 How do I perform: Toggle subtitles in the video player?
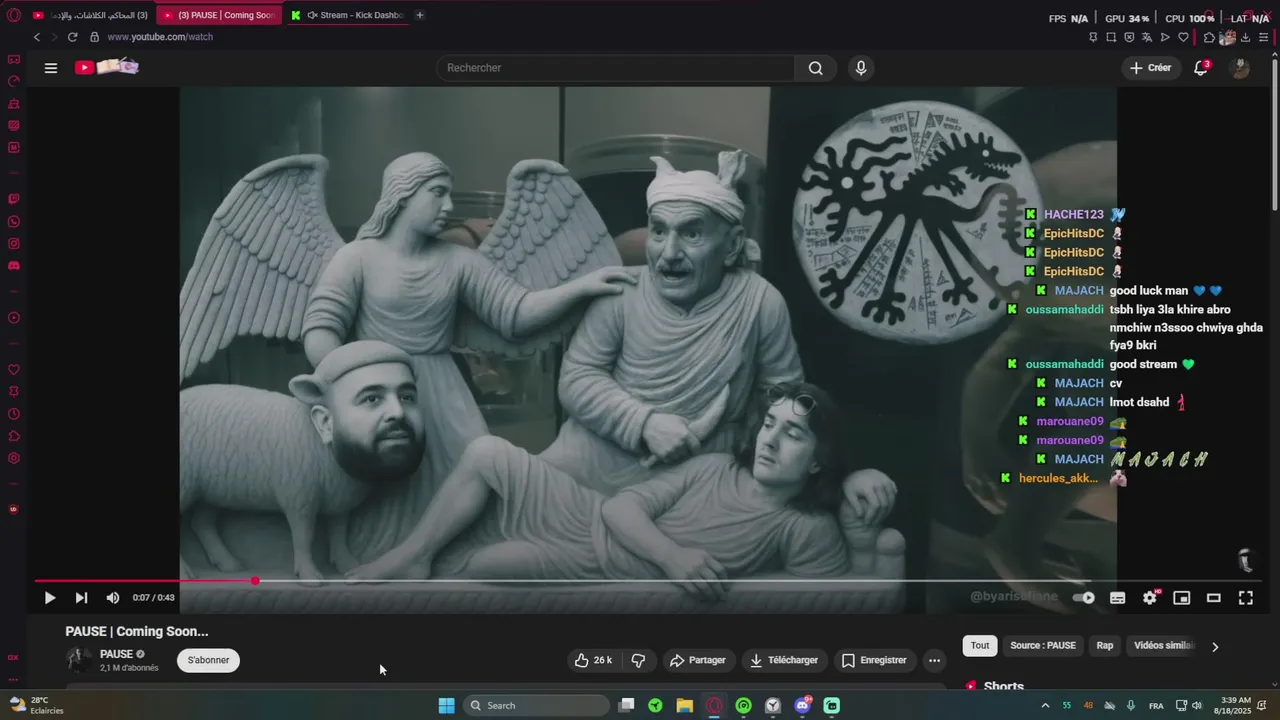pyautogui.click(x=1118, y=598)
